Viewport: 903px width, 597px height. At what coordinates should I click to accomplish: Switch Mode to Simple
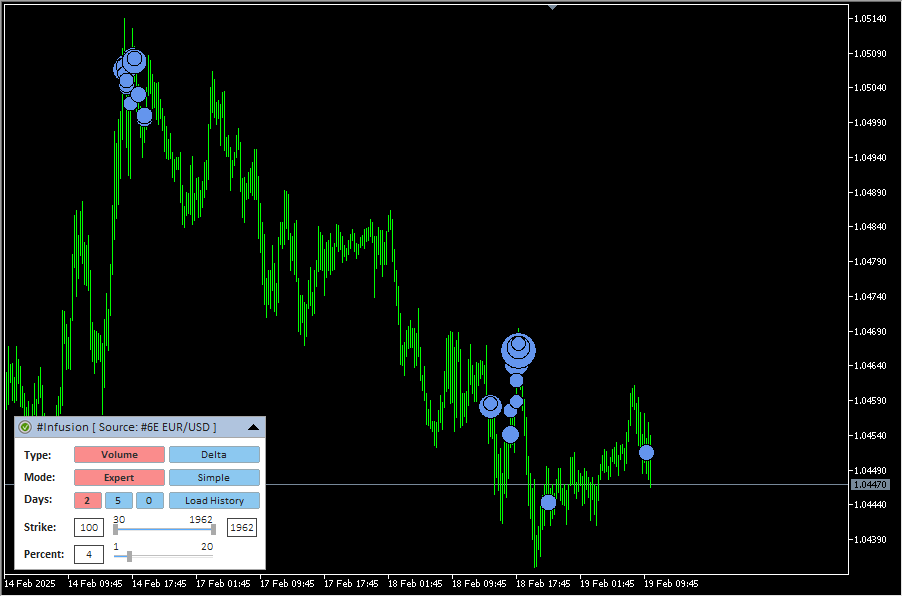(213, 478)
